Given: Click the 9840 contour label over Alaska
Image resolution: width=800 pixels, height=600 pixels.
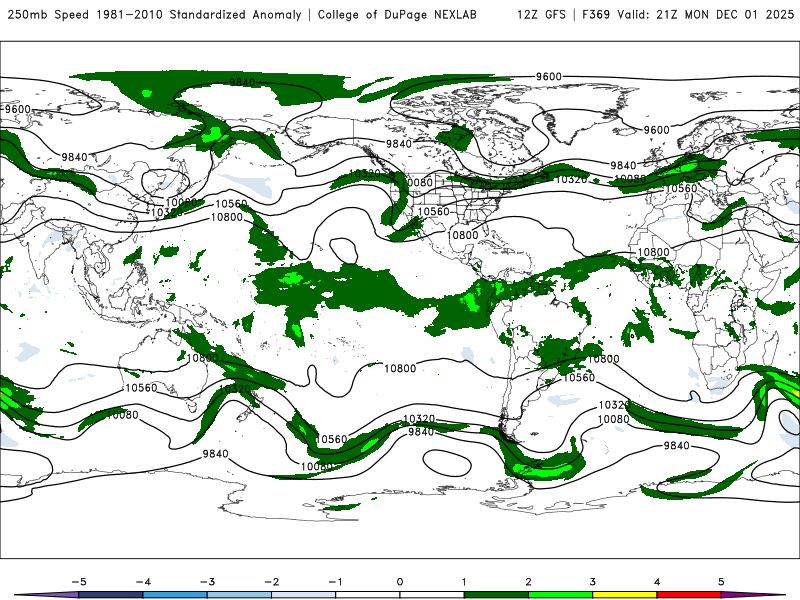Looking at the screenshot, I should pyautogui.click(x=398, y=144).
